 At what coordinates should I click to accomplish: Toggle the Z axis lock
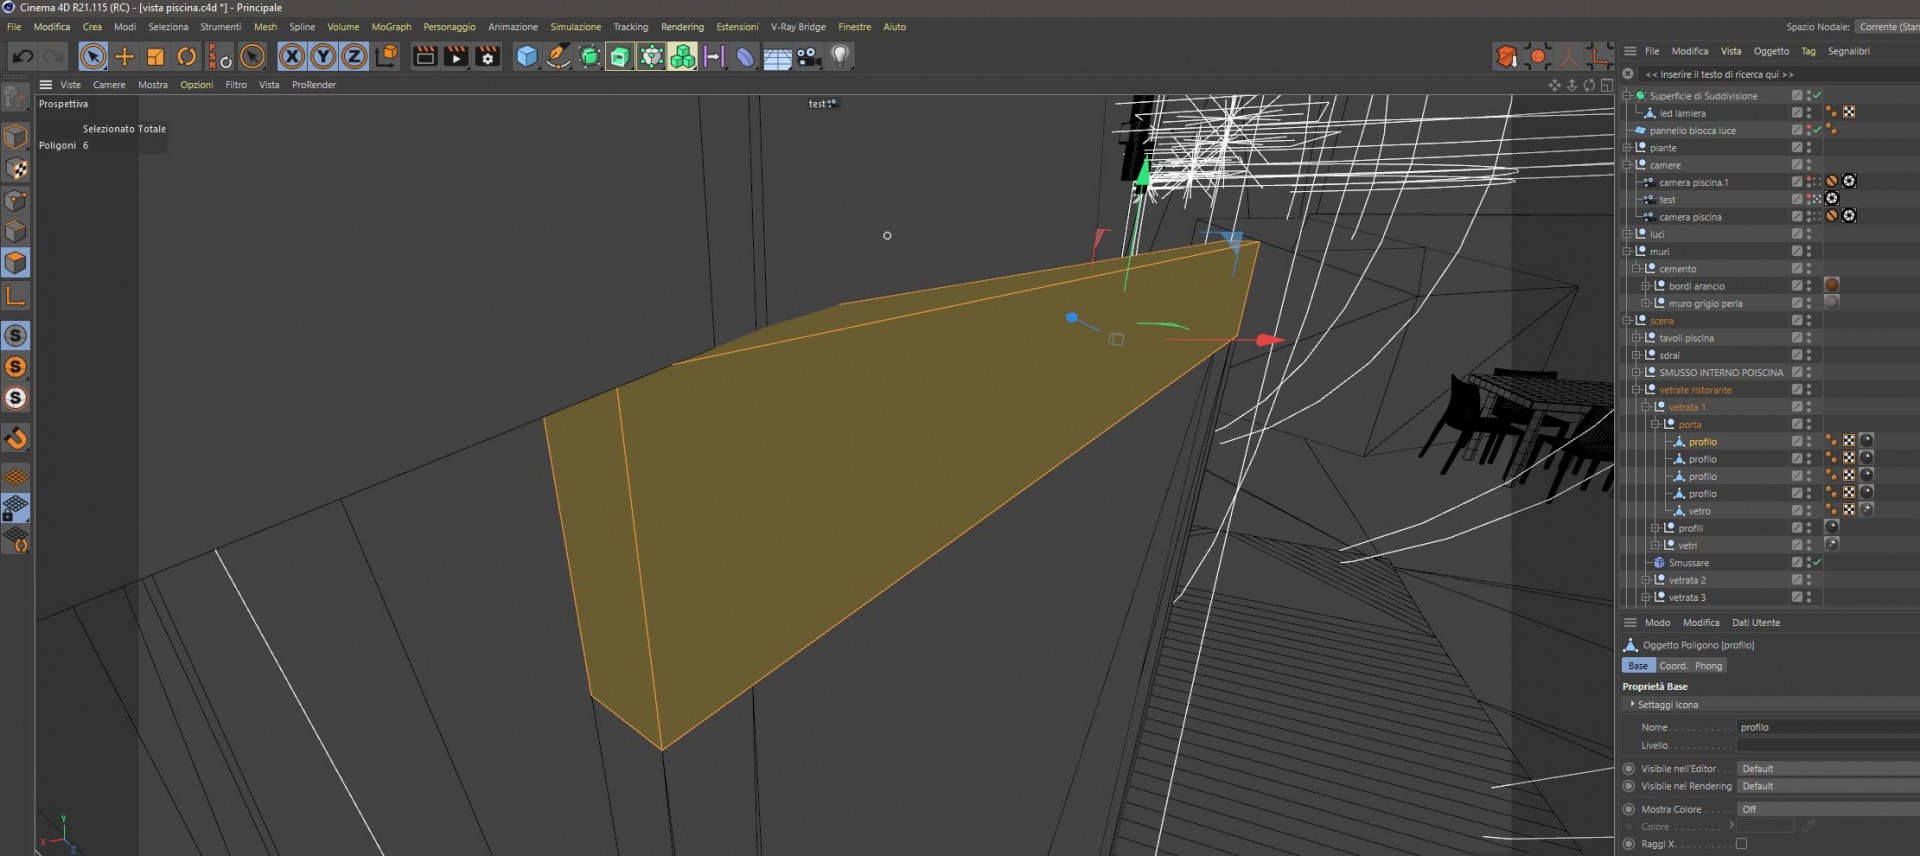pyautogui.click(x=354, y=56)
